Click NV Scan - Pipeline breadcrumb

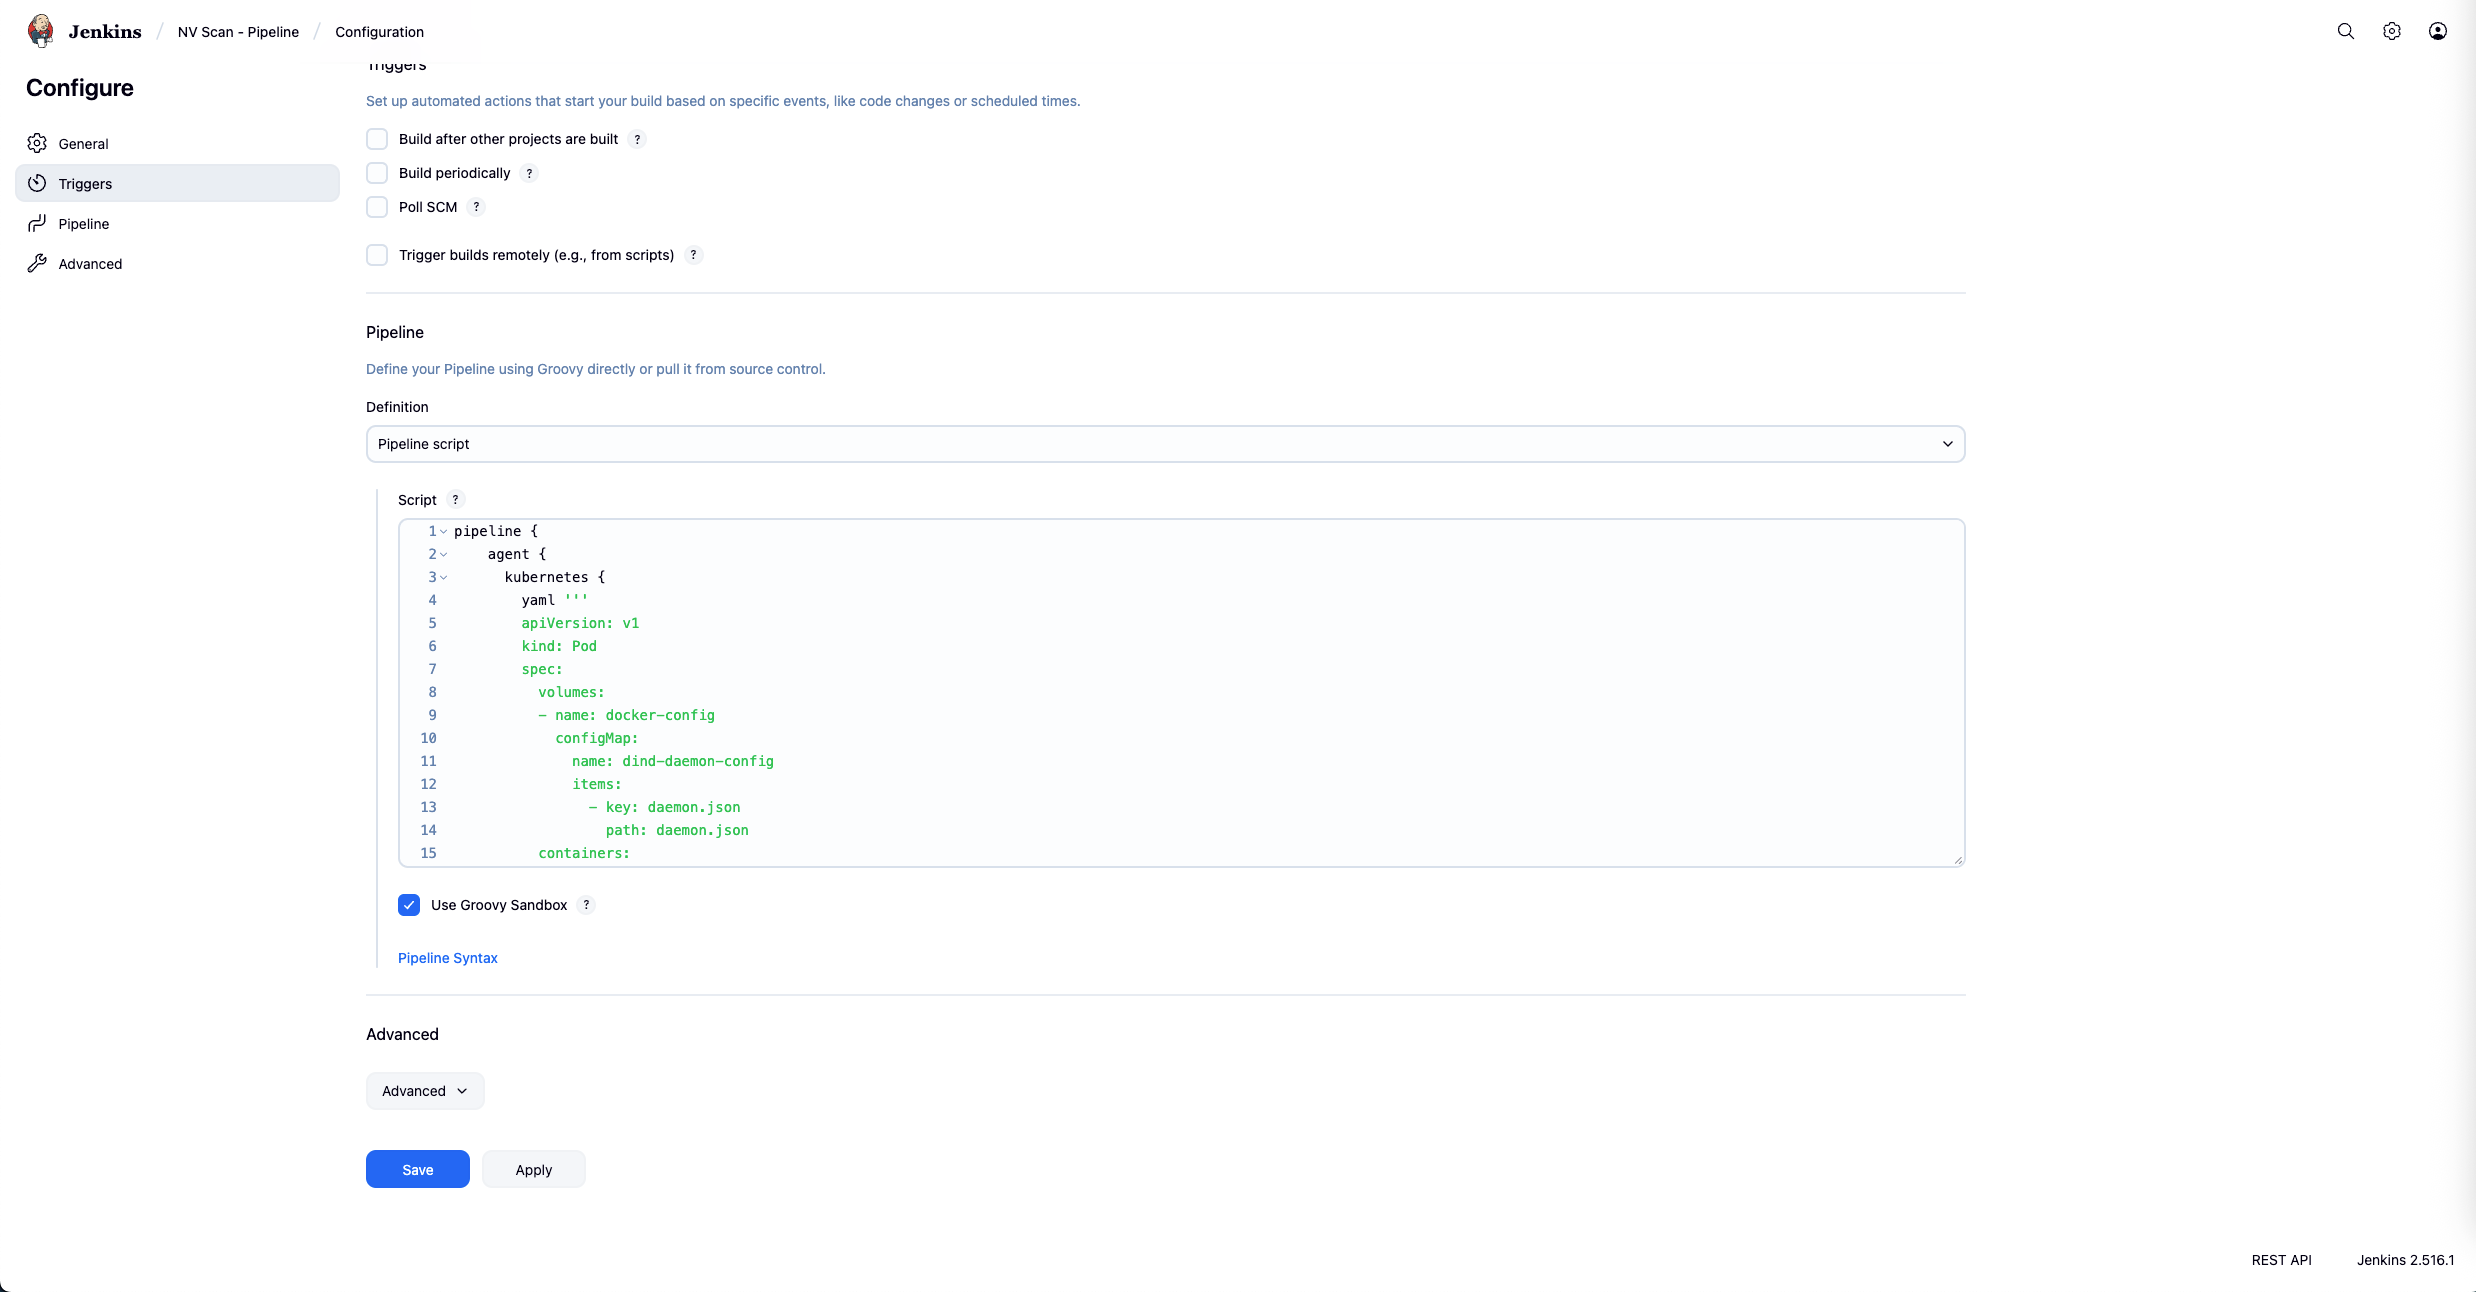pyautogui.click(x=238, y=32)
